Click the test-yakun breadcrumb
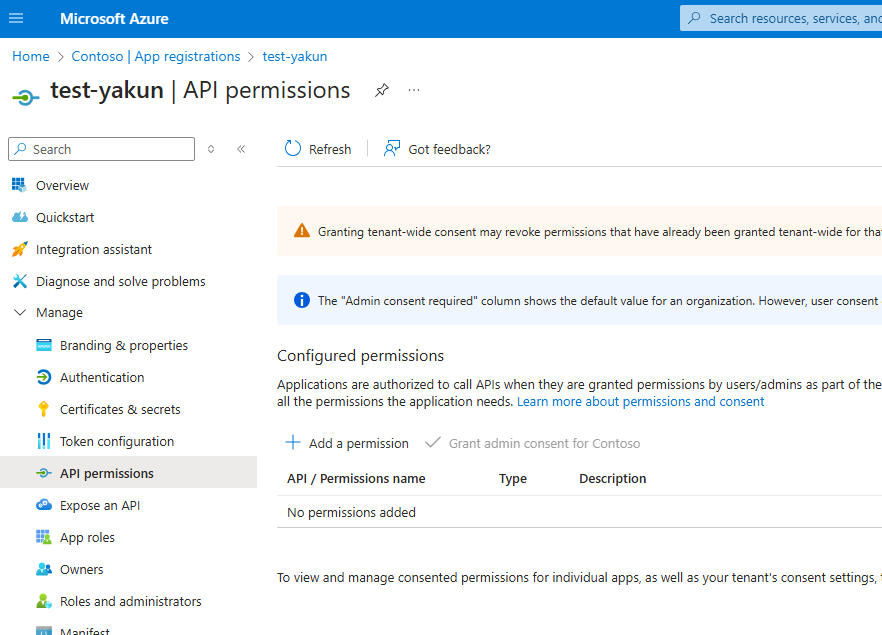Viewport: 882px width, 635px height. pos(295,56)
